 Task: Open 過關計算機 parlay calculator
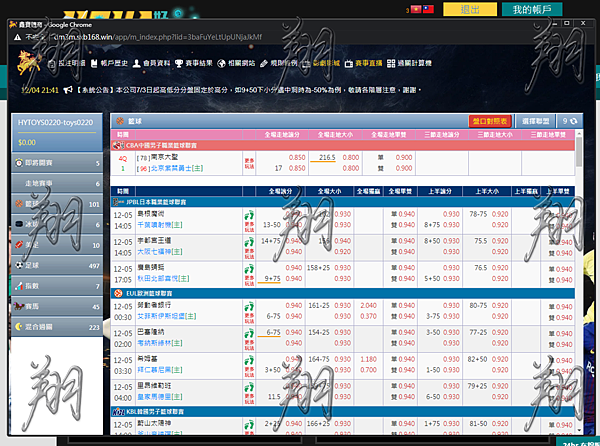point(414,63)
